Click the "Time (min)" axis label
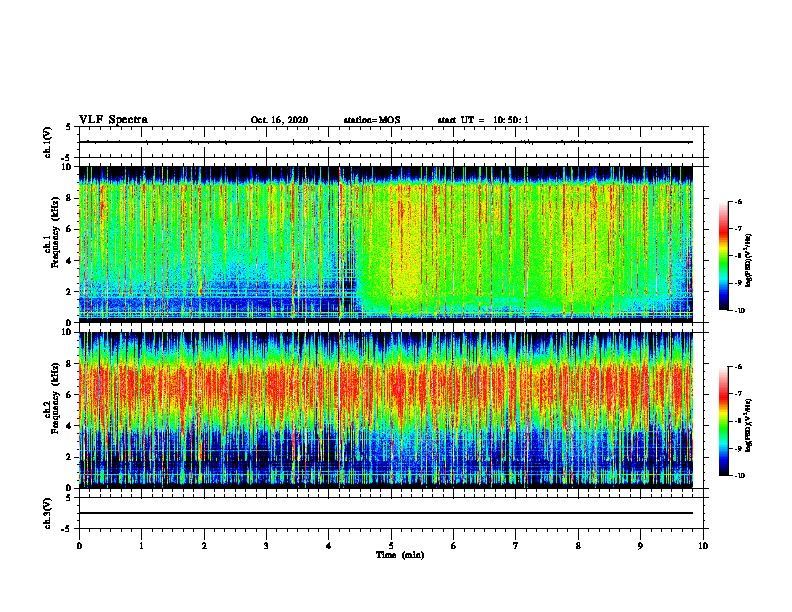This screenshot has height=612, width=792. pyautogui.click(x=400, y=555)
